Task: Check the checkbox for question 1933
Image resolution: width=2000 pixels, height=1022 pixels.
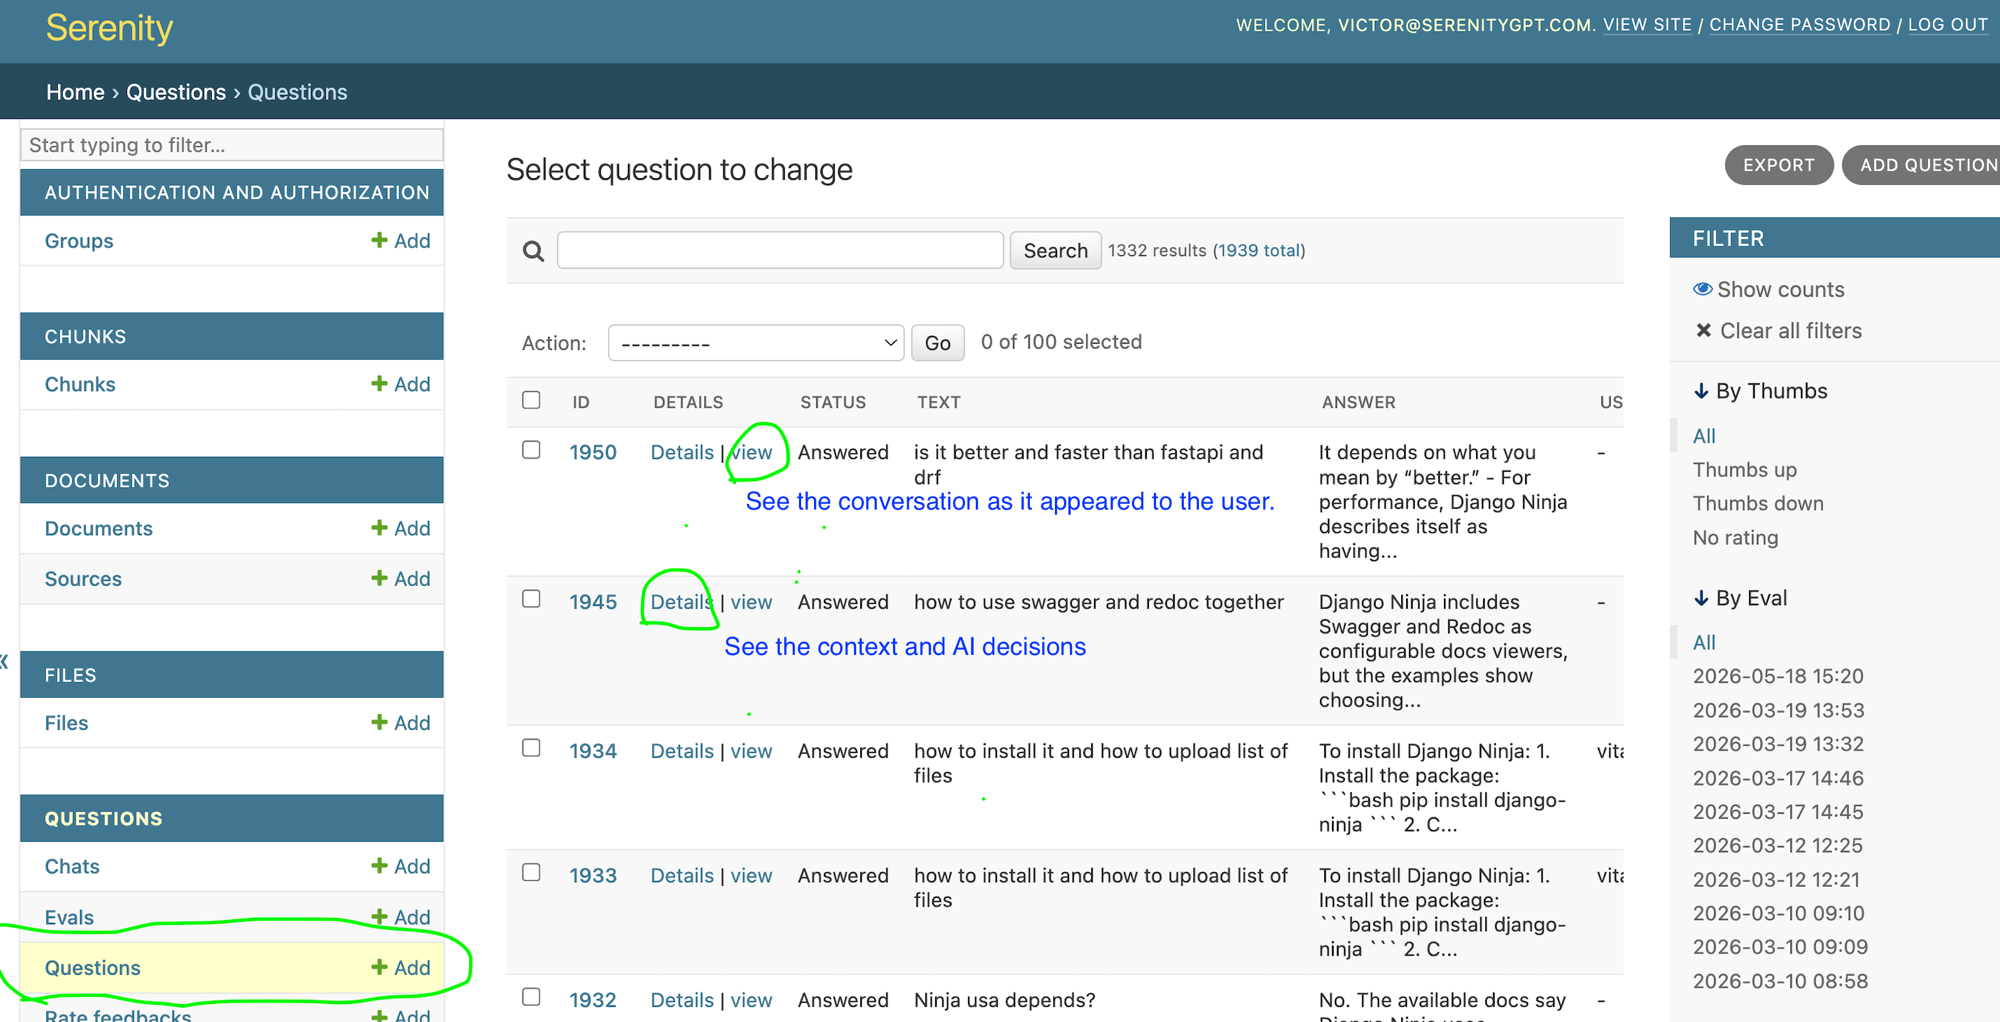Action: pyautogui.click(x=532, y=873)
